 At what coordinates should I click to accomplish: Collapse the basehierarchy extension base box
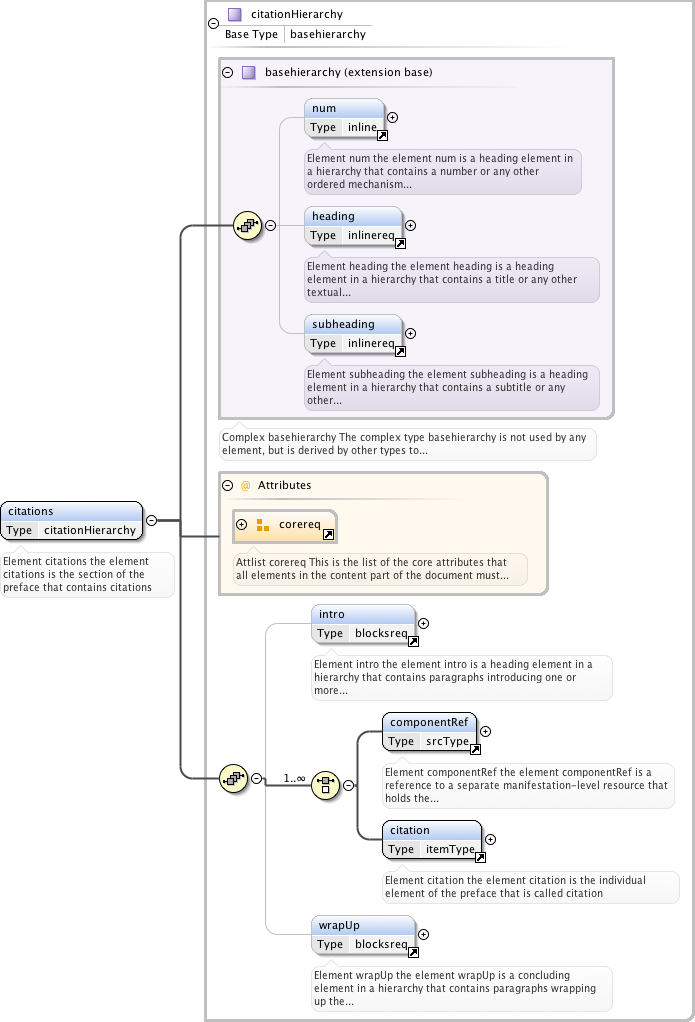coord(228,72)
